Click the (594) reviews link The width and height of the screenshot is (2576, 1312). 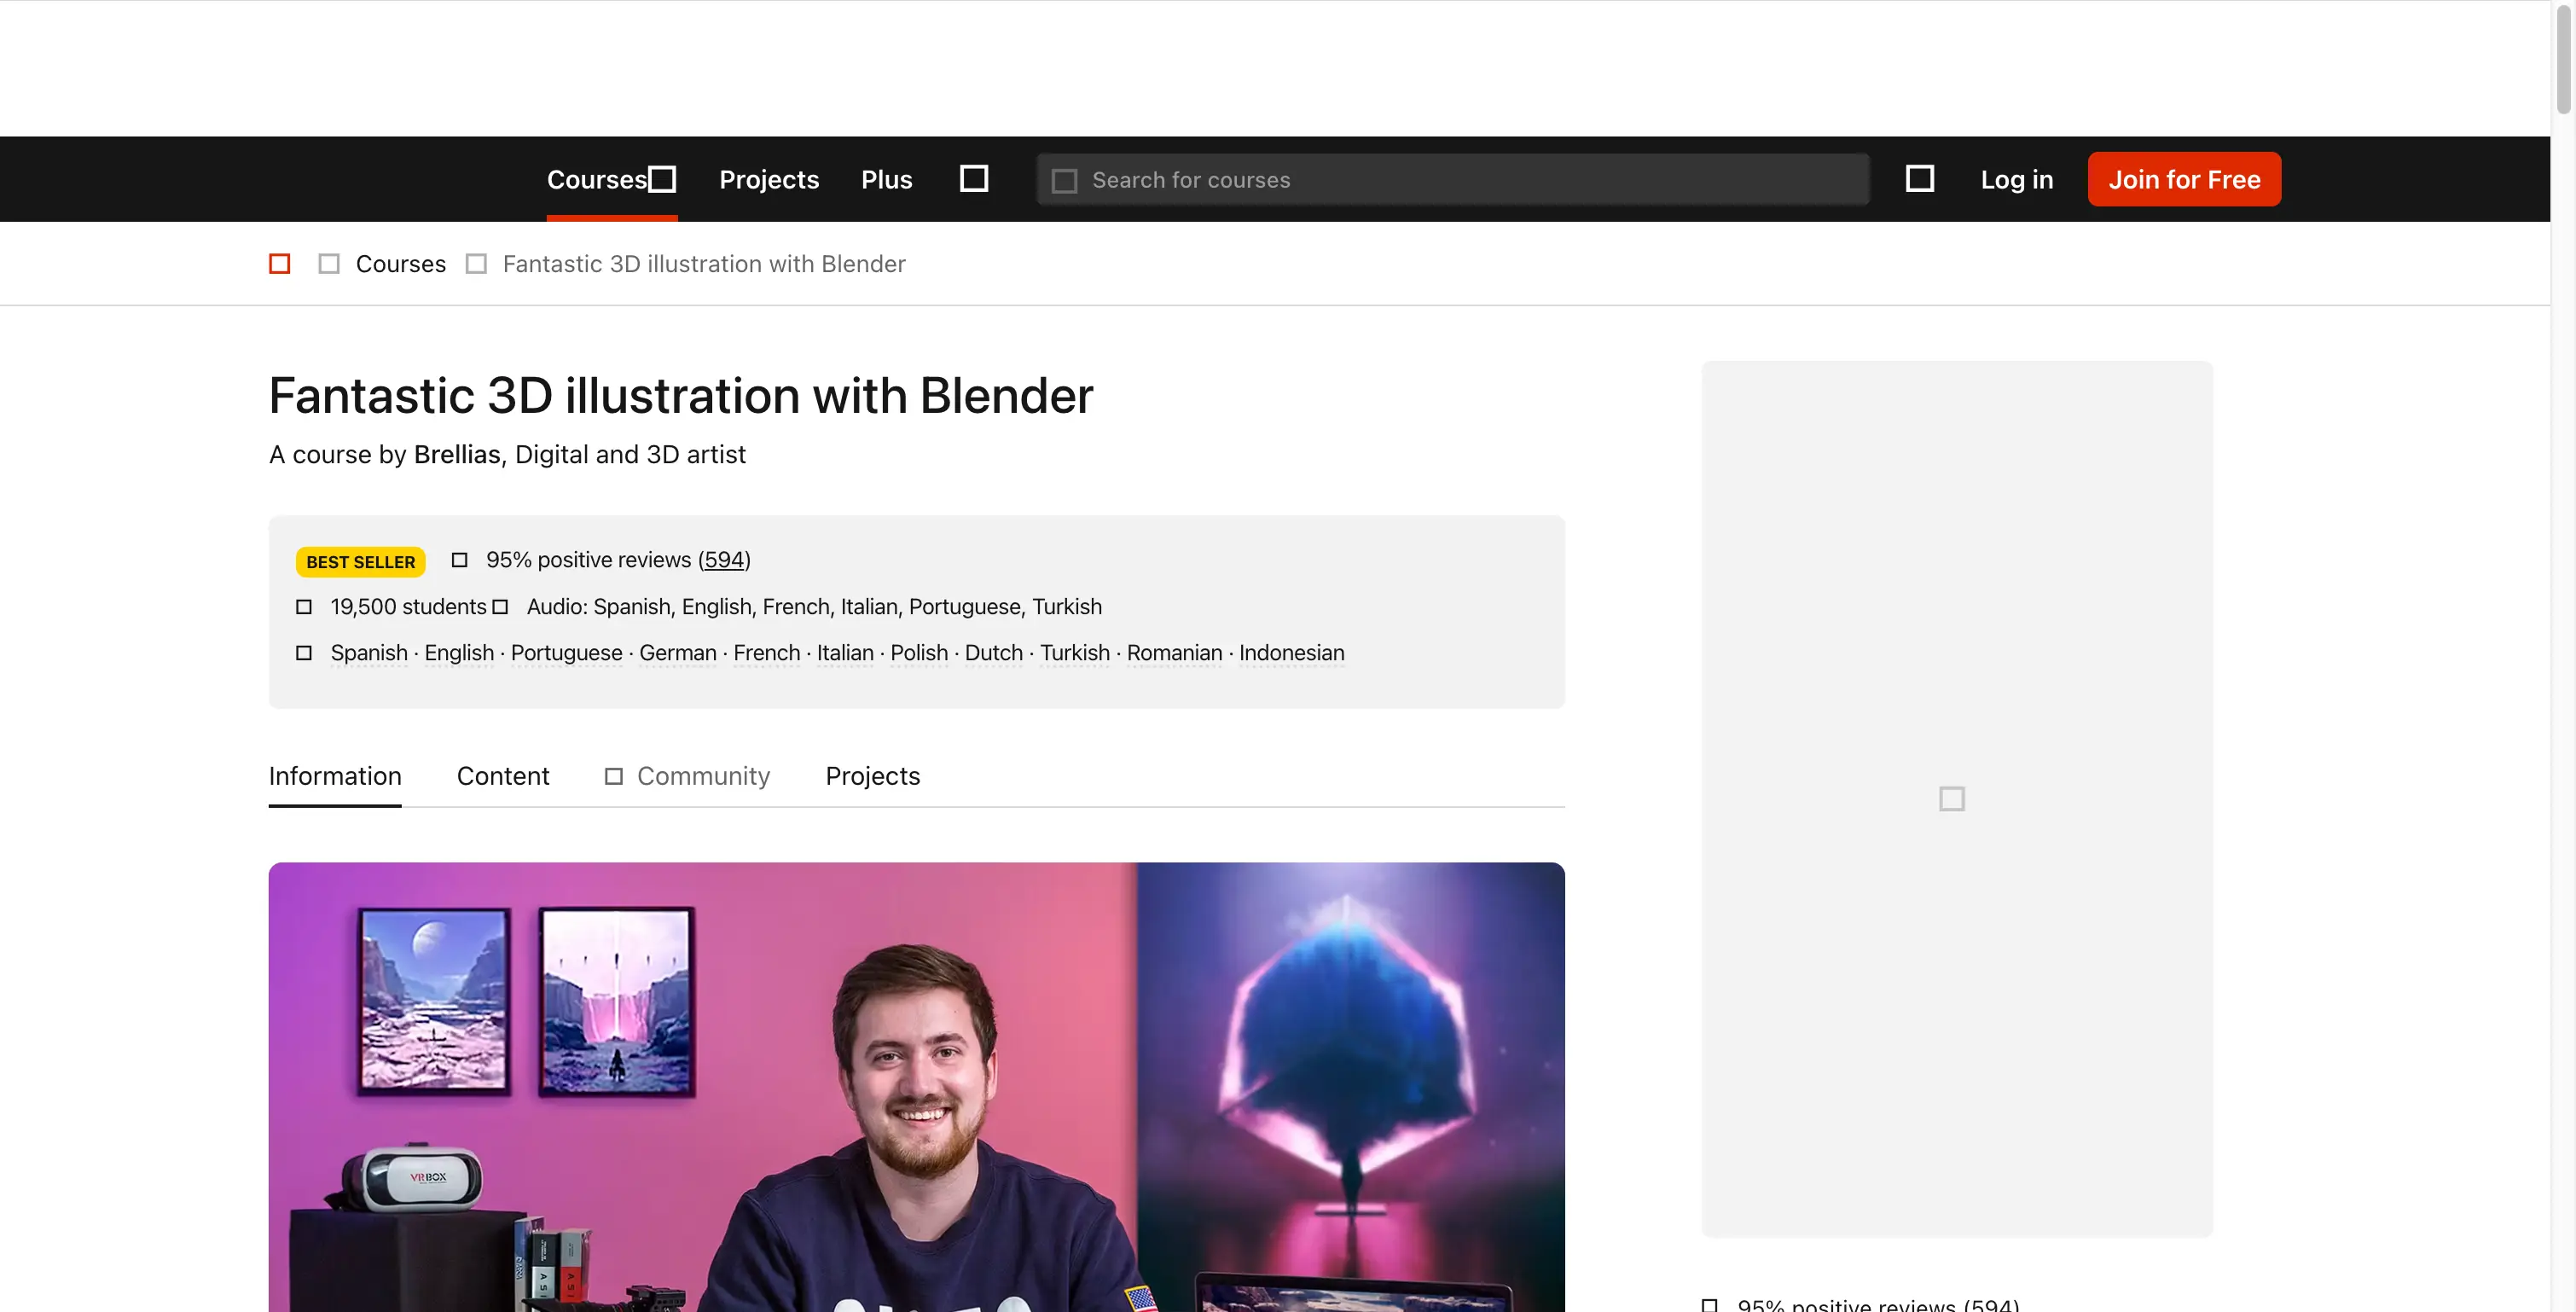tap(723, 559)
